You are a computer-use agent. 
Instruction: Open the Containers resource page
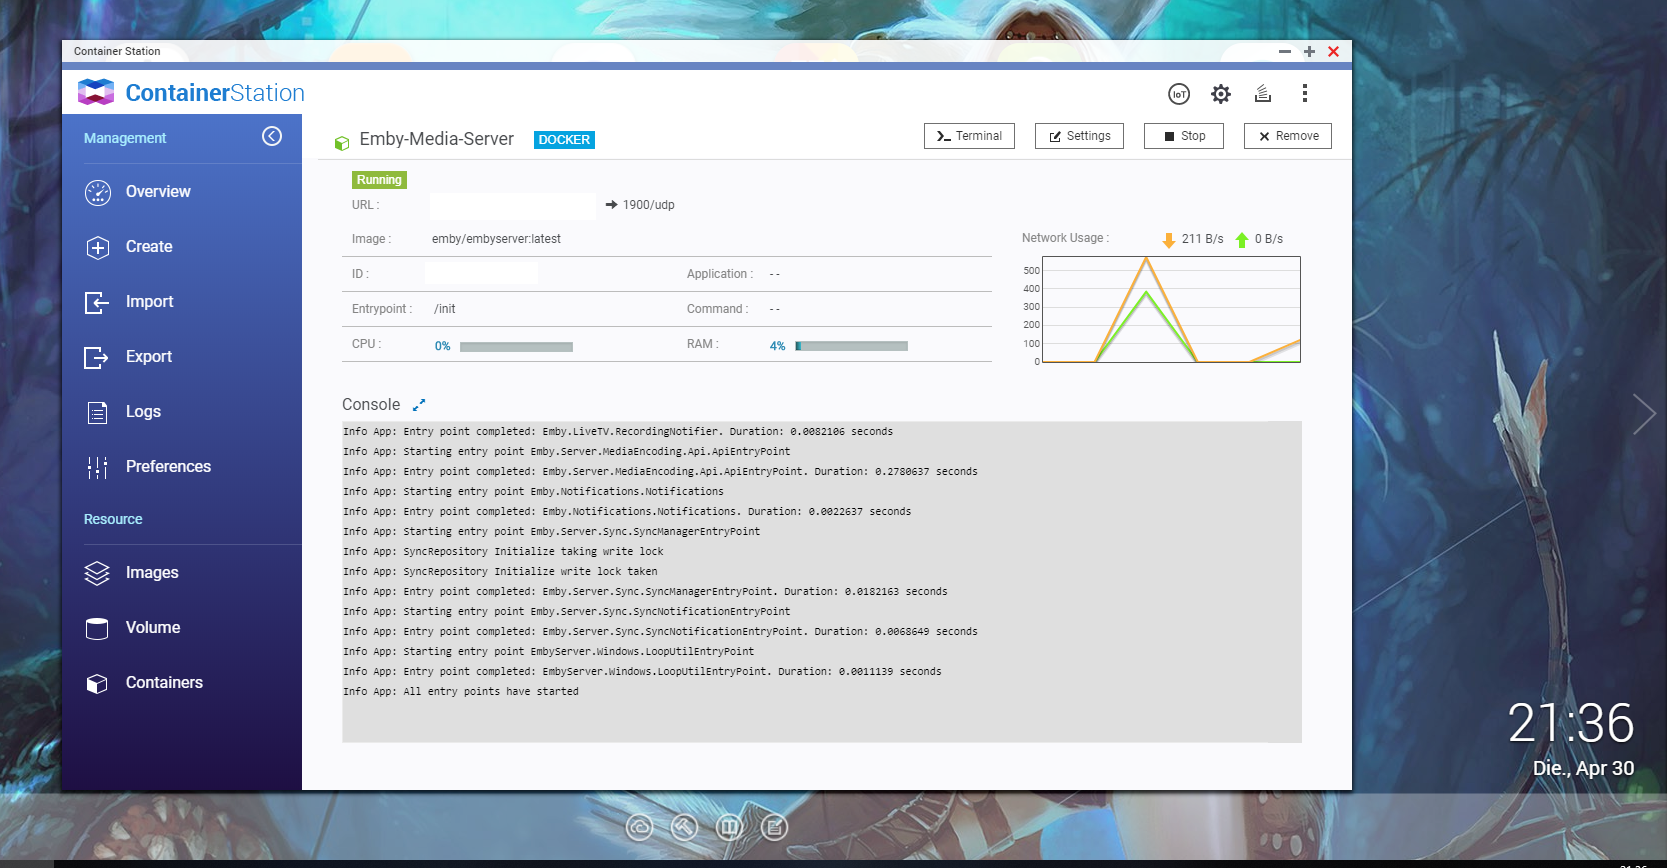click(x=164, y=683)
